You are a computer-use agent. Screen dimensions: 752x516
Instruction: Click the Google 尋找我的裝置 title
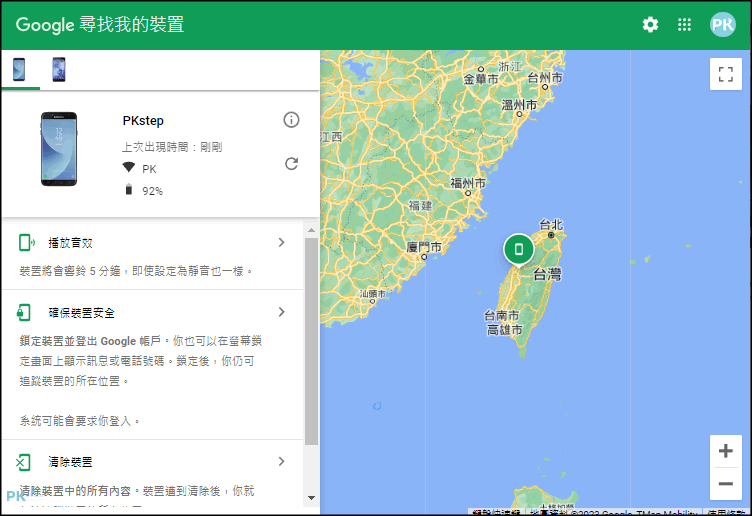[x=100, y=24]
